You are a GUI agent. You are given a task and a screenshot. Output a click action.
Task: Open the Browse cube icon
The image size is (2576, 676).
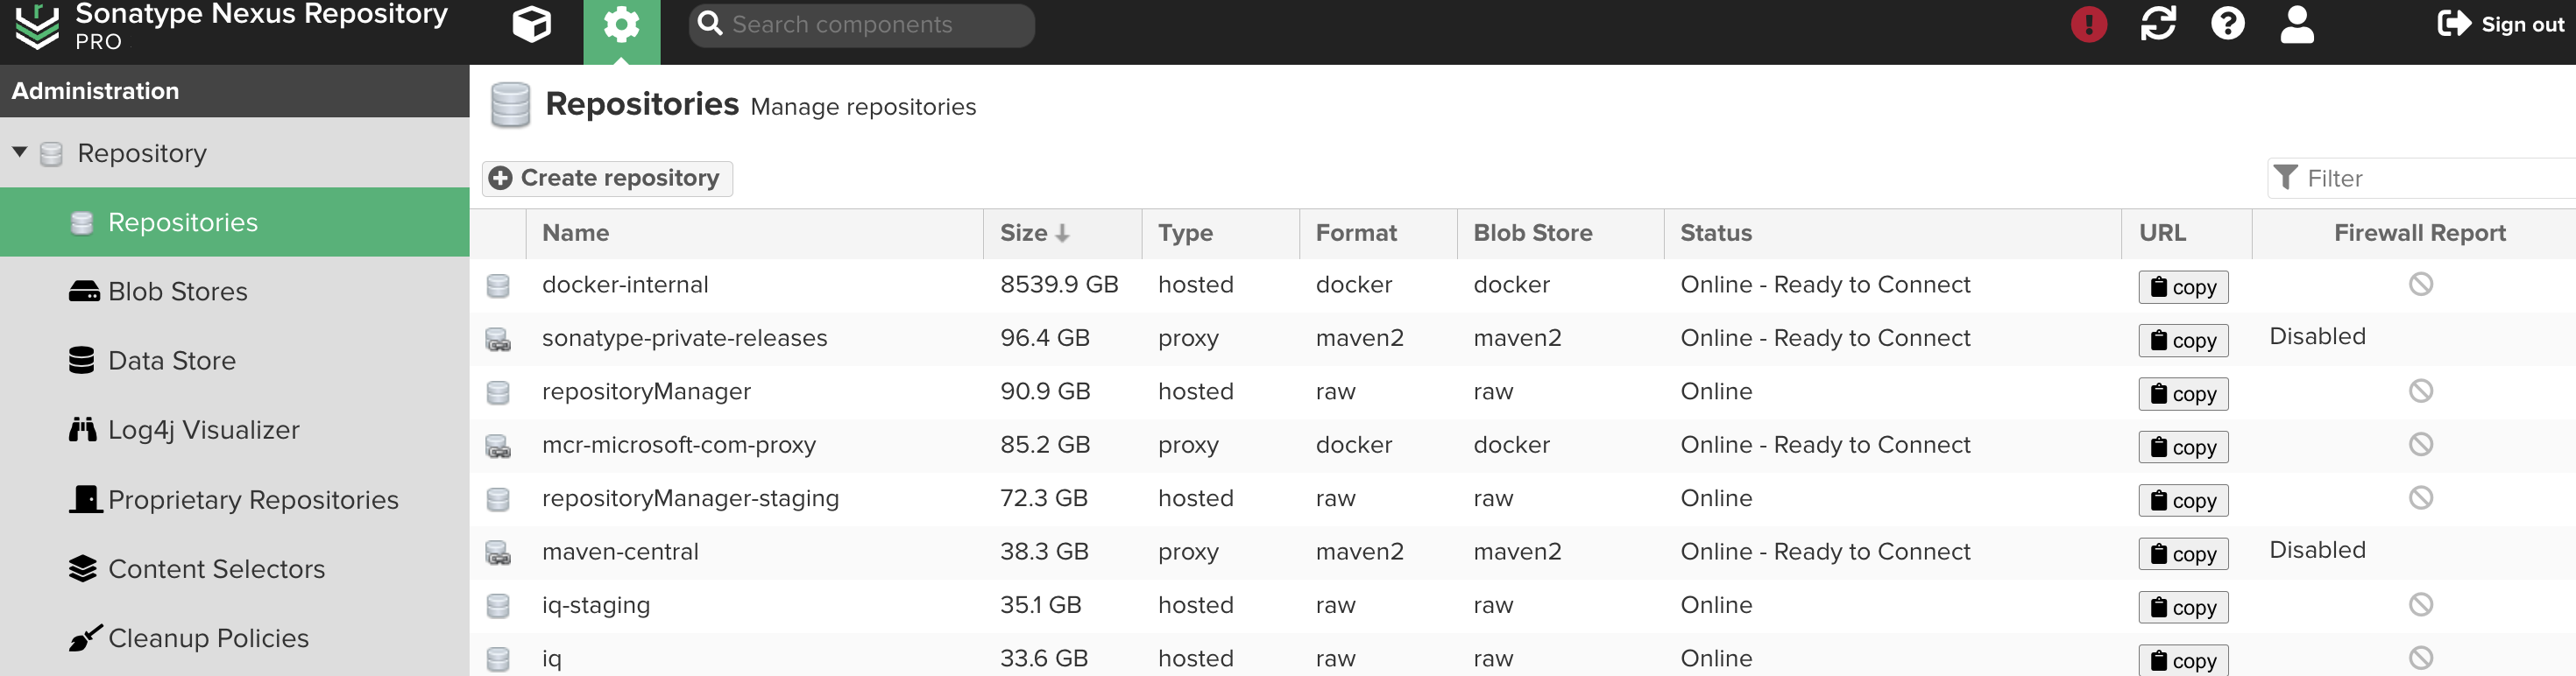coord(531,24)
